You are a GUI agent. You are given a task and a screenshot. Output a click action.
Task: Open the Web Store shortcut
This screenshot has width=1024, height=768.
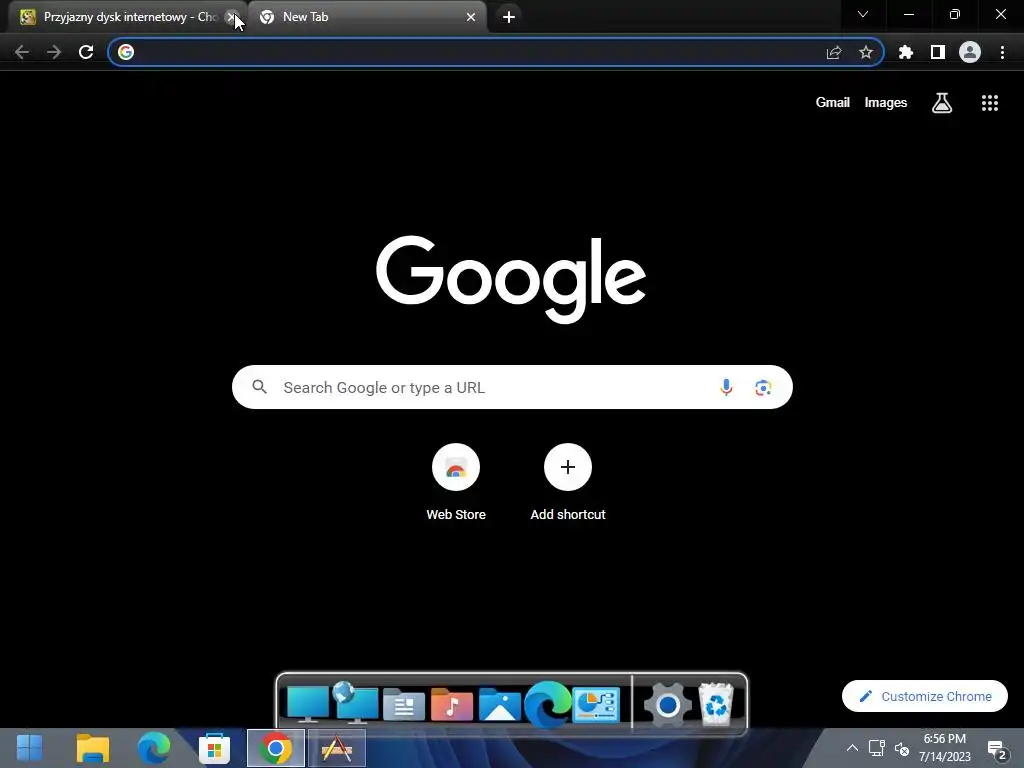click(x=456, y=483)
